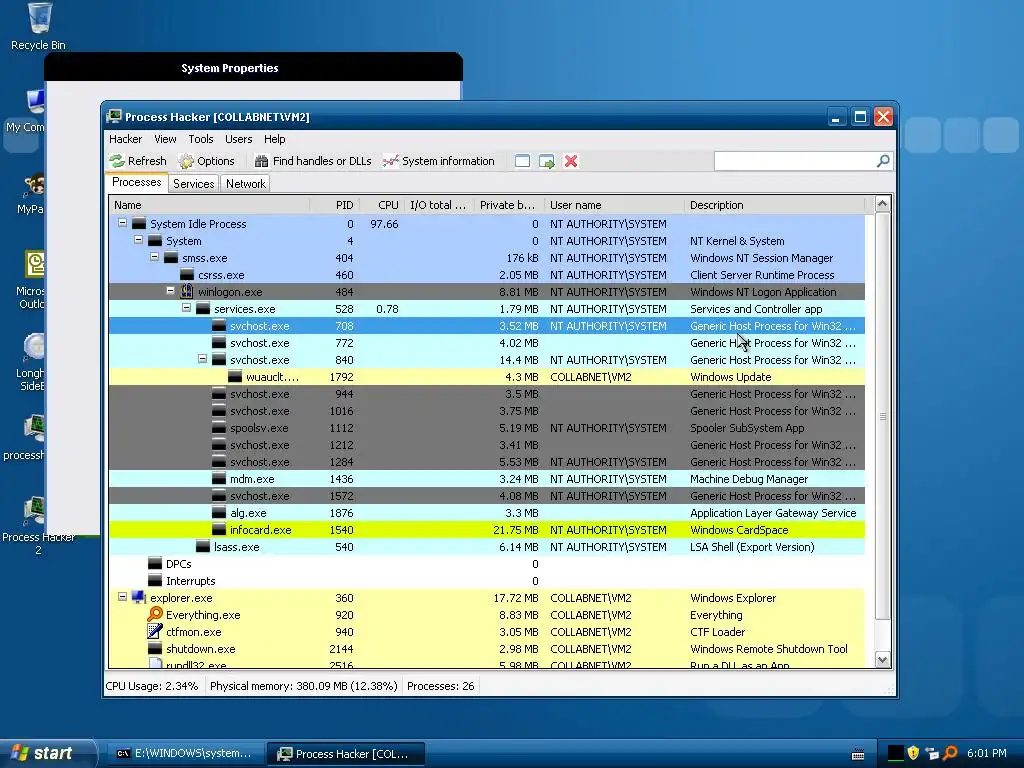Collapse the services.exe tree node
This screenshot has width=1024, height=768.
click(x=186, y=308)
